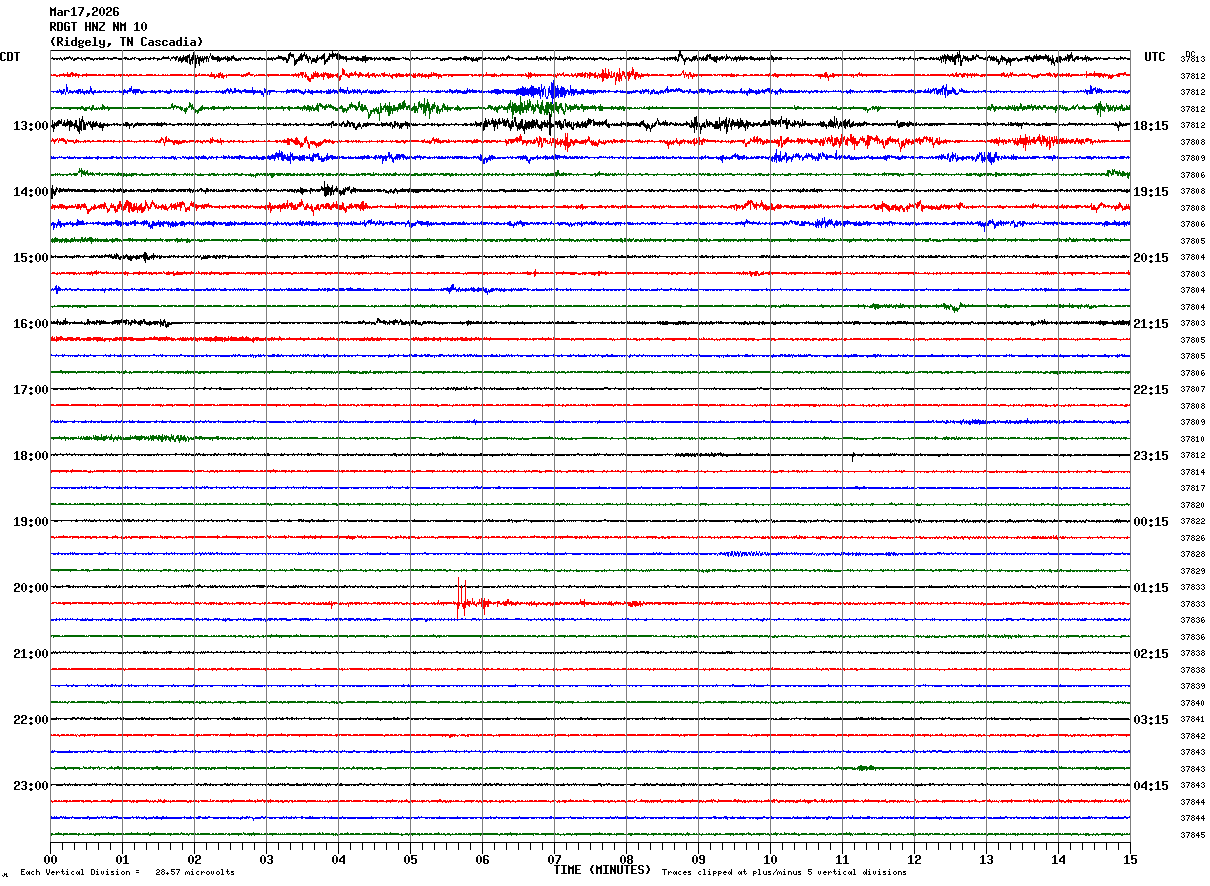Select the DC value 37828
This screenshot has width=1210, height=886.
tap(1193, 555)
